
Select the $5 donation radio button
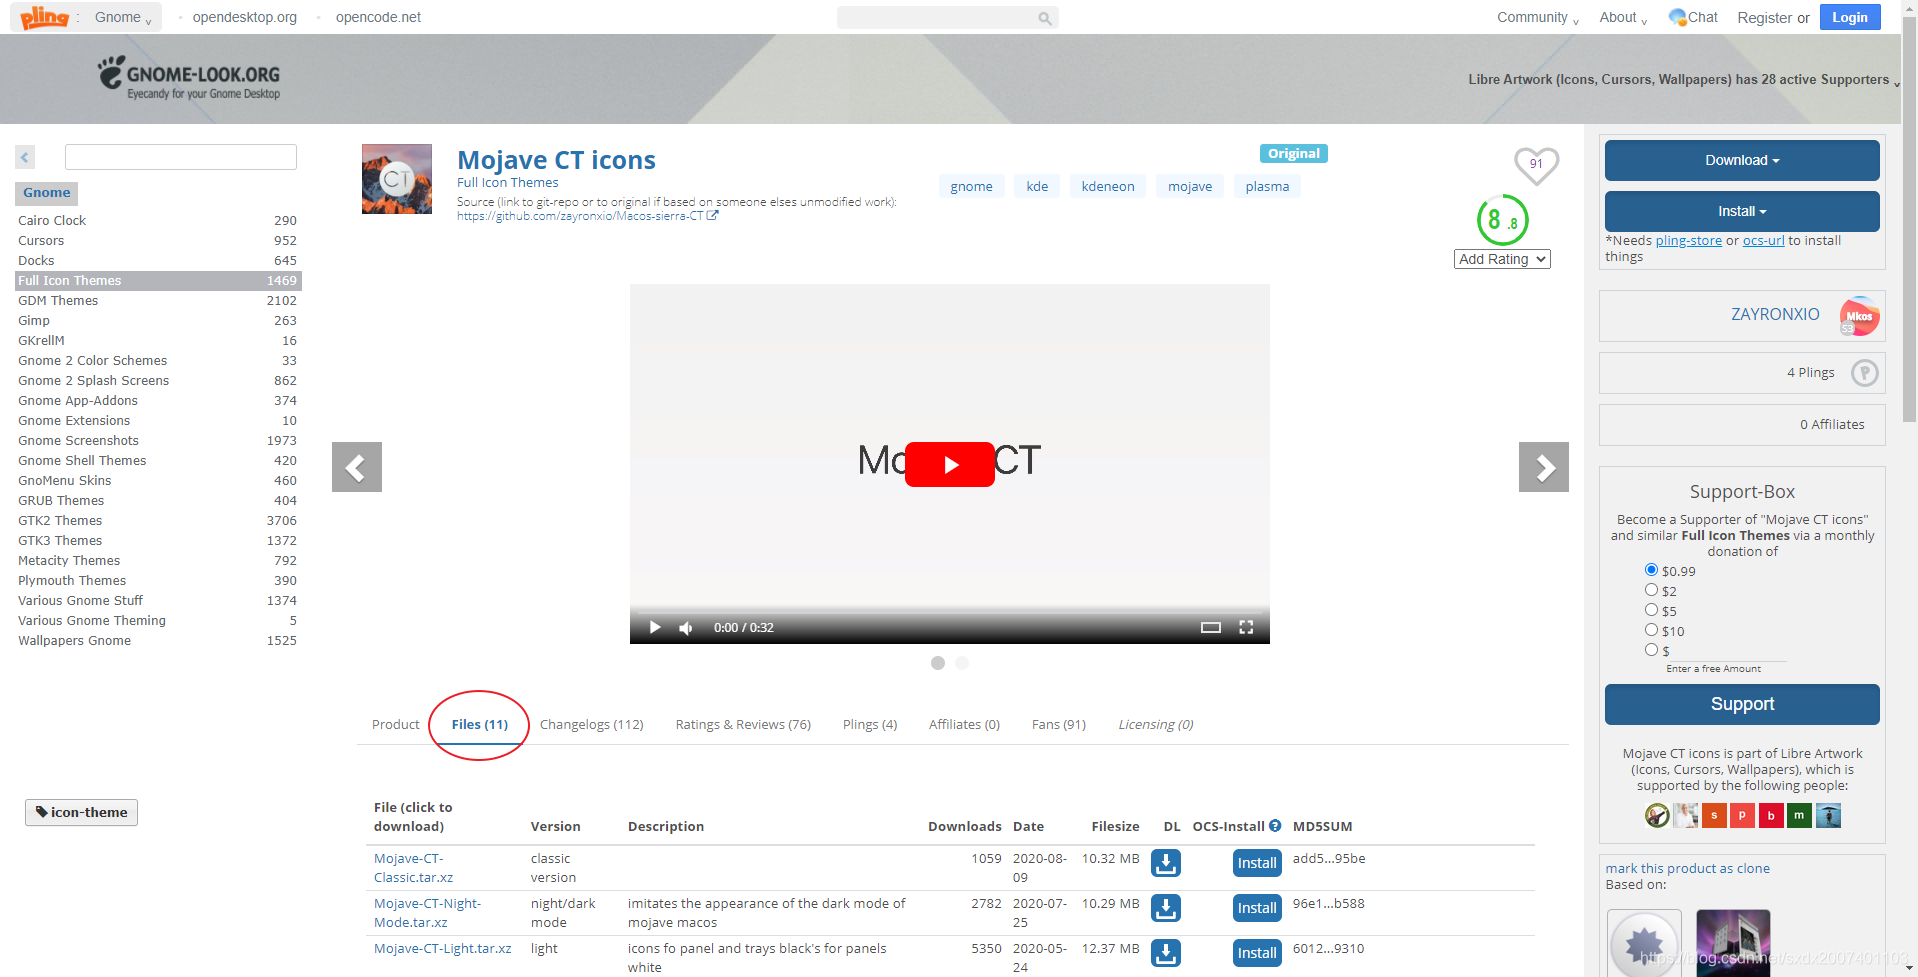[1651, 610]
